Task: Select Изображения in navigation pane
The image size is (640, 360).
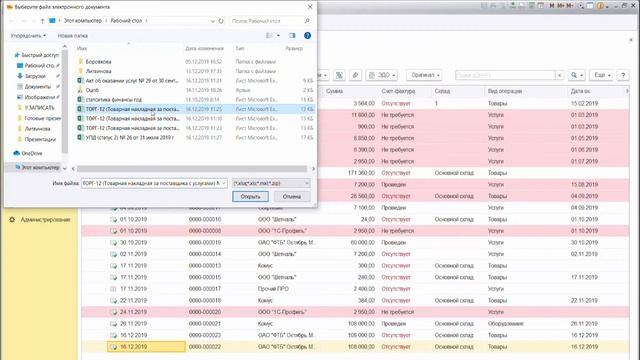Action: pos(40,97)
